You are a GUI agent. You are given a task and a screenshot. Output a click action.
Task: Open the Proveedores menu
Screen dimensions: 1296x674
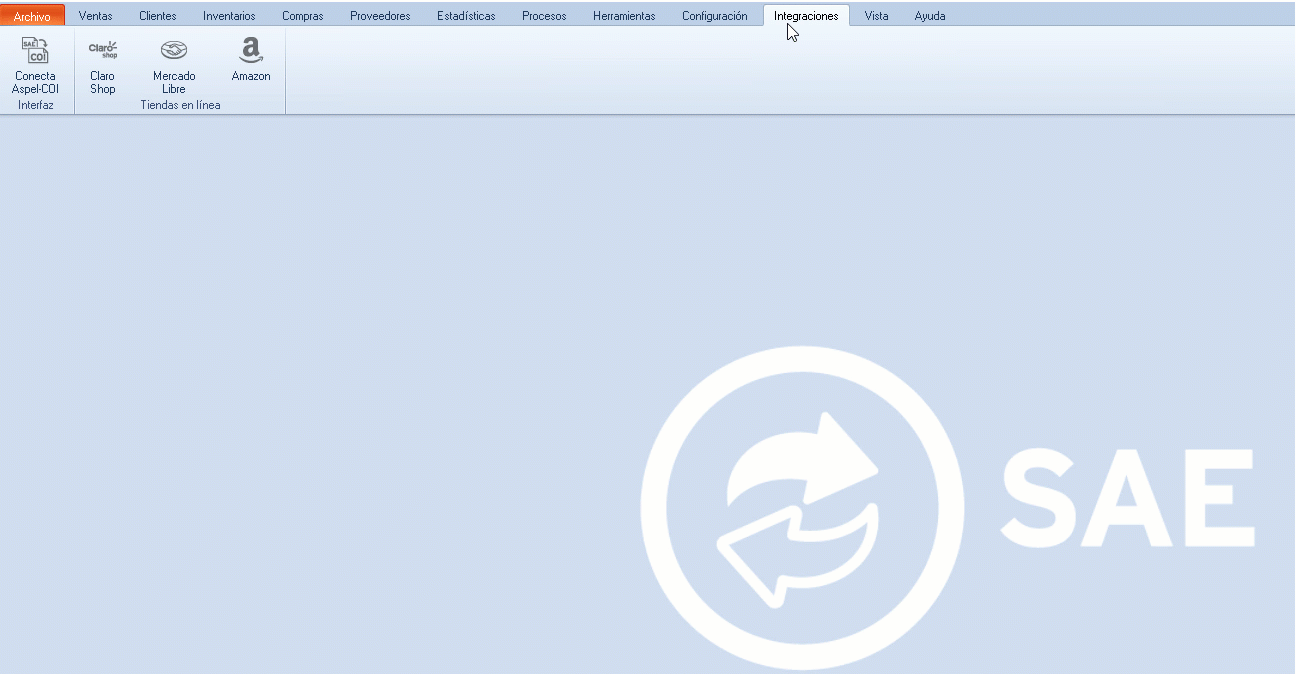pyautogui.click(x=380, y=15)
